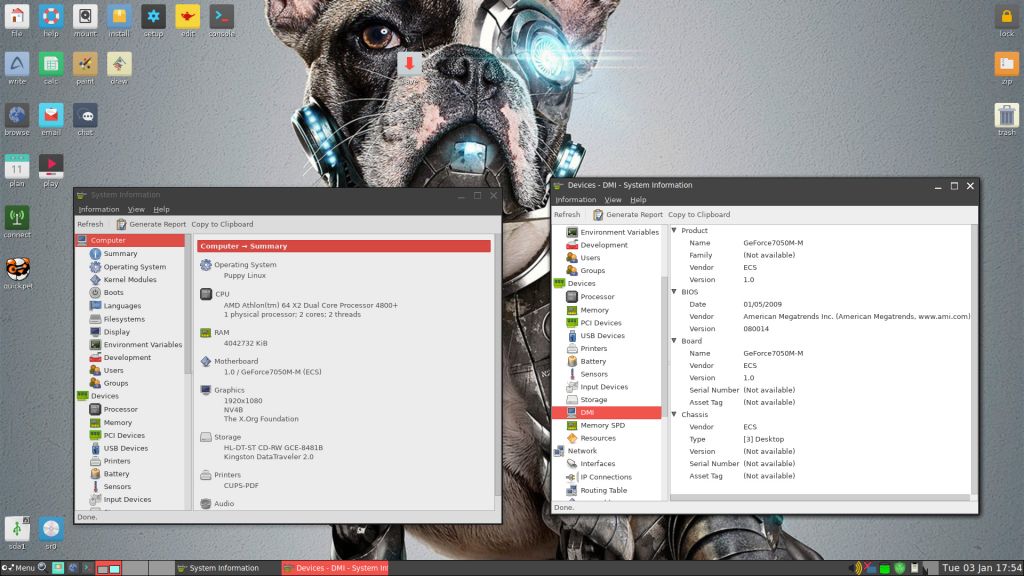Open Information menu in DMI window
1024x576 pixels.
[575, 200]
